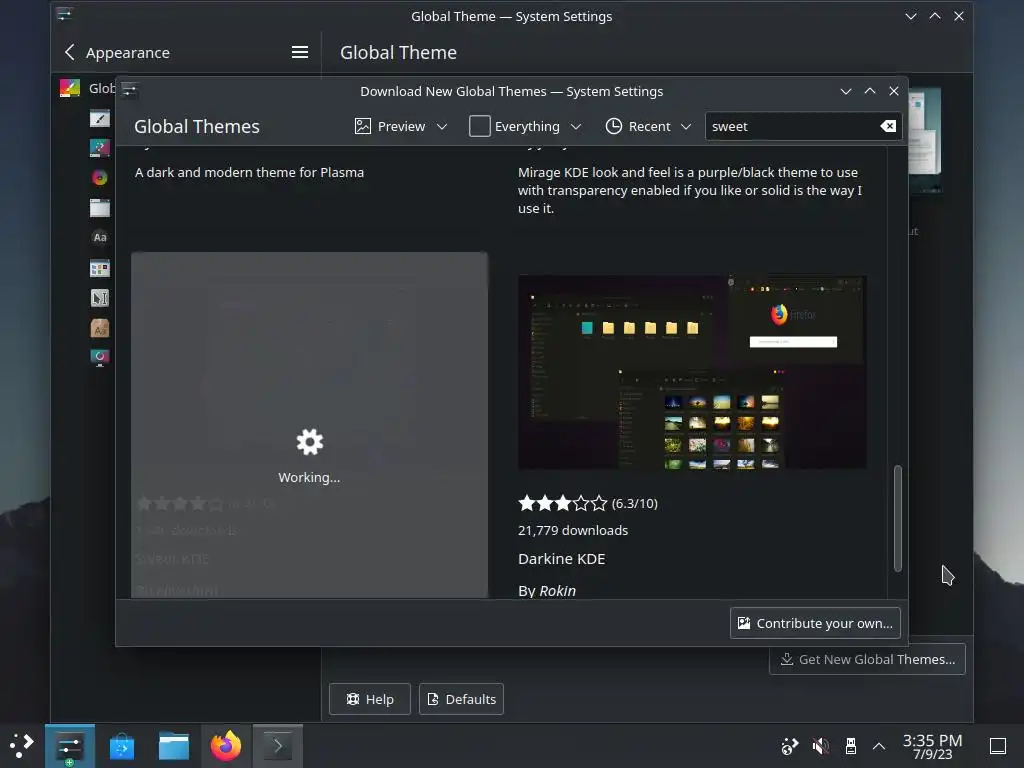Open Plasma Style settings in sidebar
1024x768 pixels.
click(x=100, y=148)
